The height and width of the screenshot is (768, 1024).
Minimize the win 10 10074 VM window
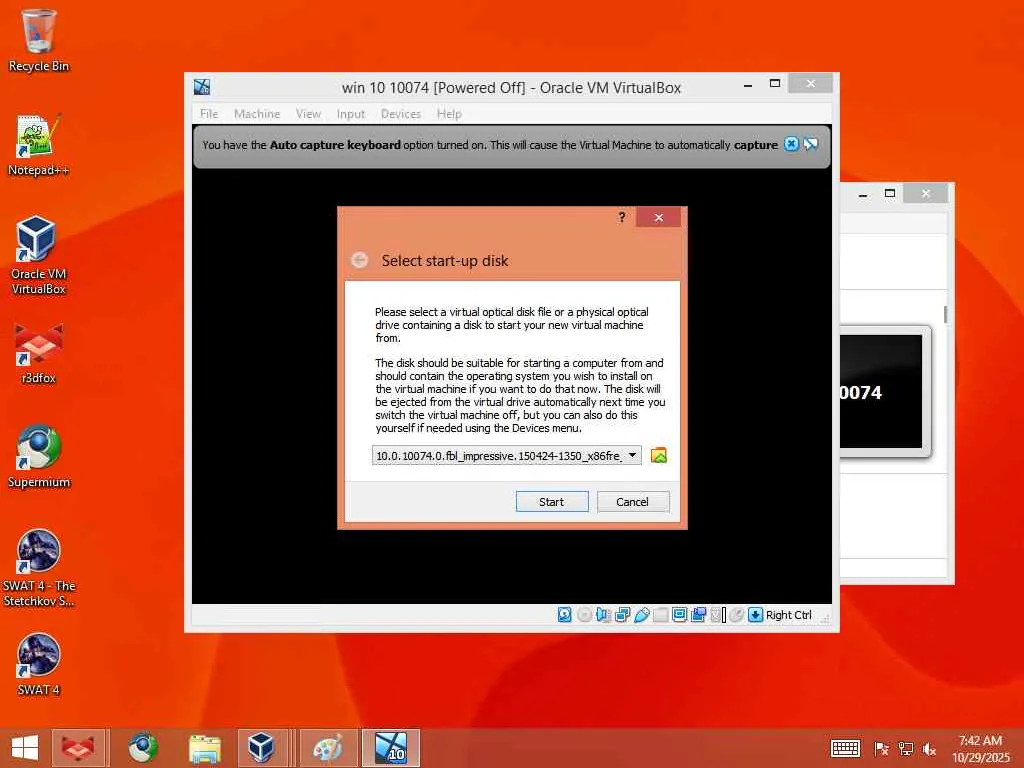pyautogui.click(x=748, y=84)
